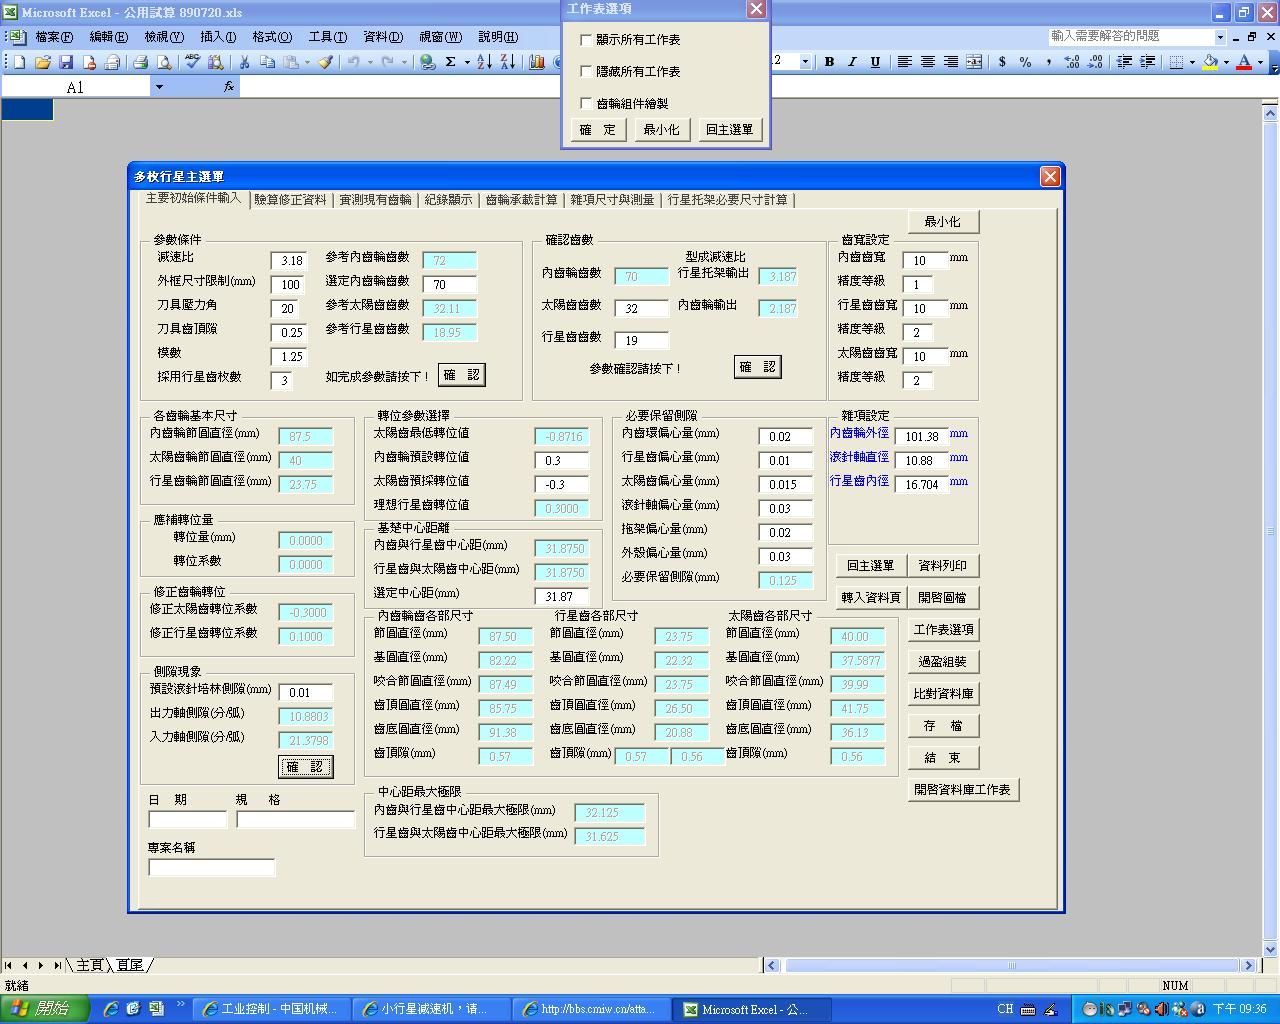Screen dimensions: 1280x1024
Task: Click 回主選單 in 工作表選項 dialog
Action: (730, 130)
